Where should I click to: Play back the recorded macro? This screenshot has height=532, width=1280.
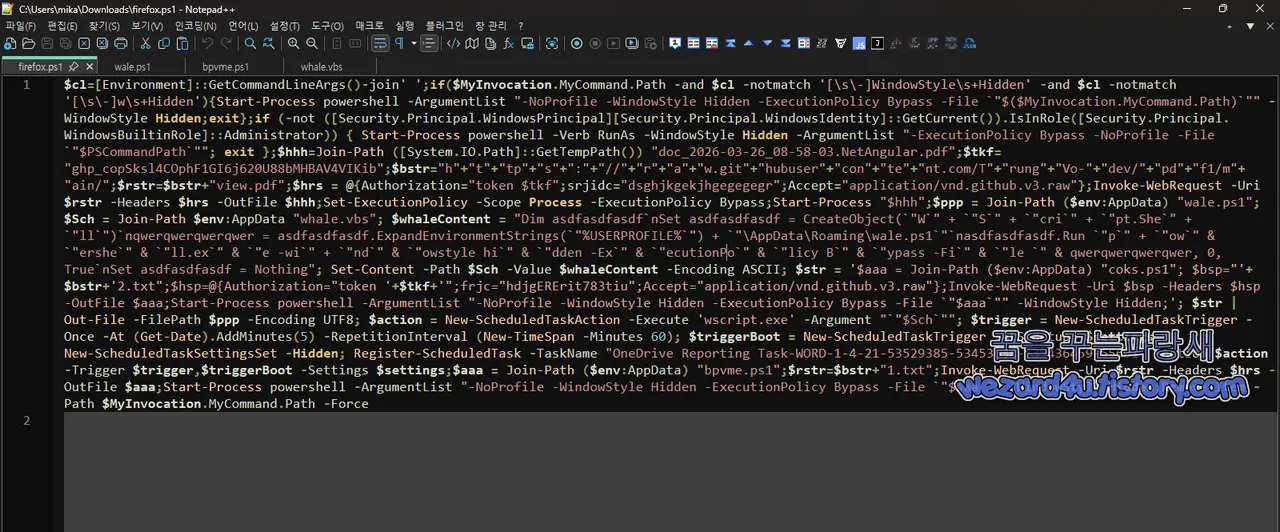point(613,44)
